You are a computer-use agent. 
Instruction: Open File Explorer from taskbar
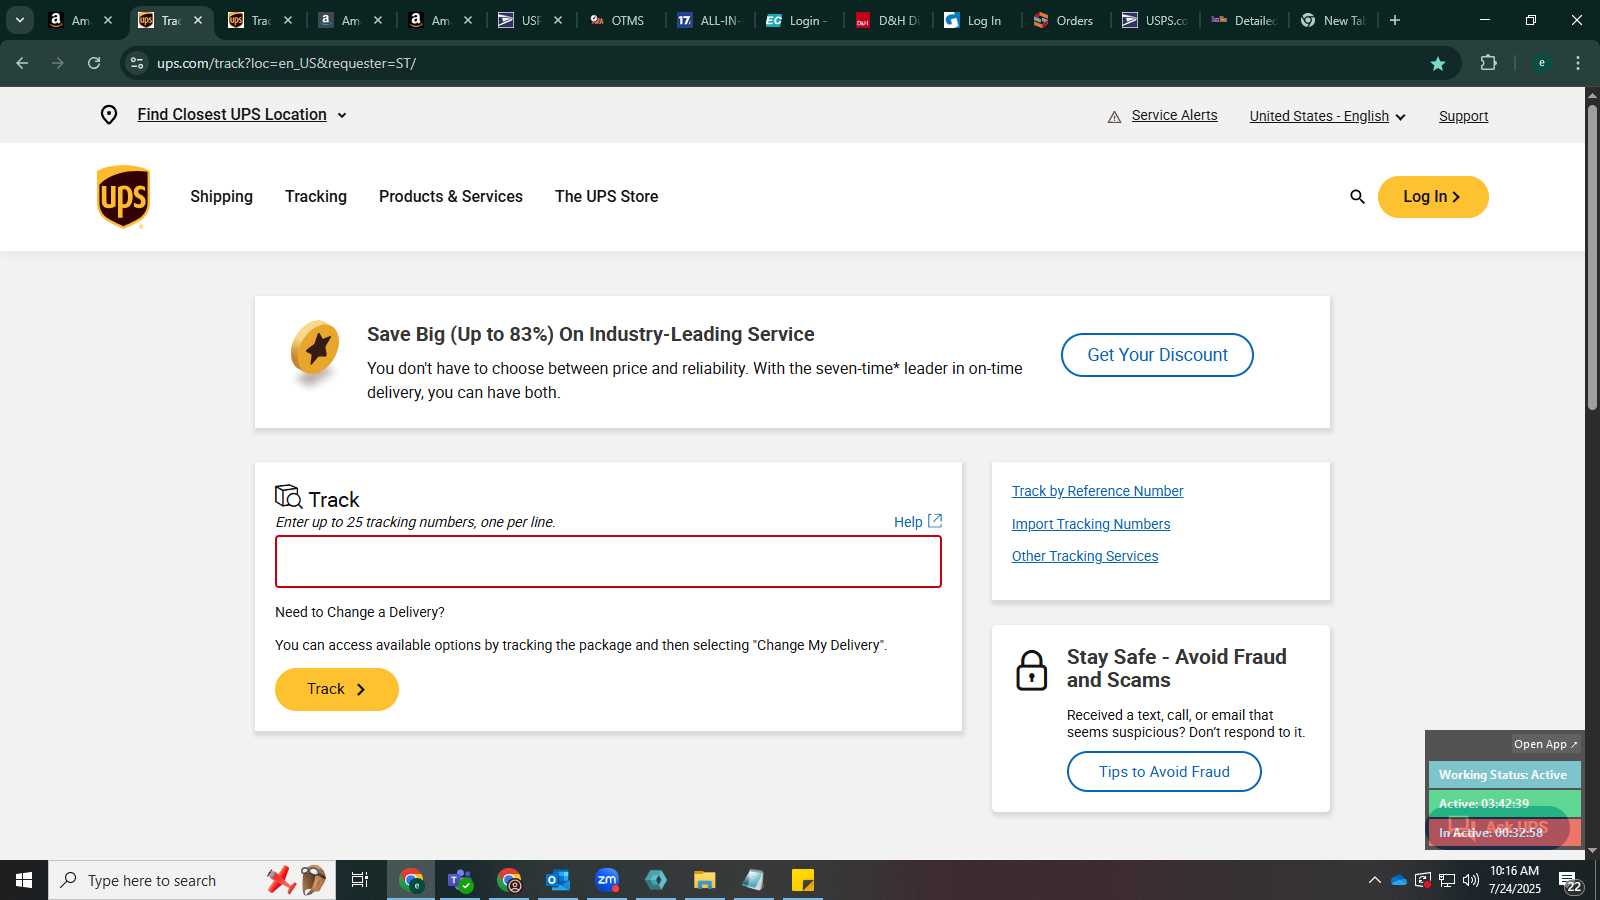pos(705,880)
